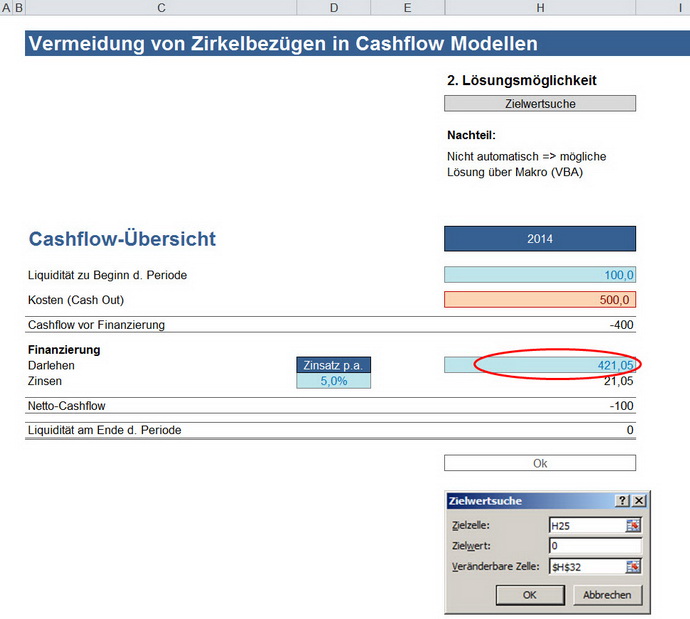The image size is (690, 619).
Task: Focus the Zielwert input field
Action: click(595, 546)
